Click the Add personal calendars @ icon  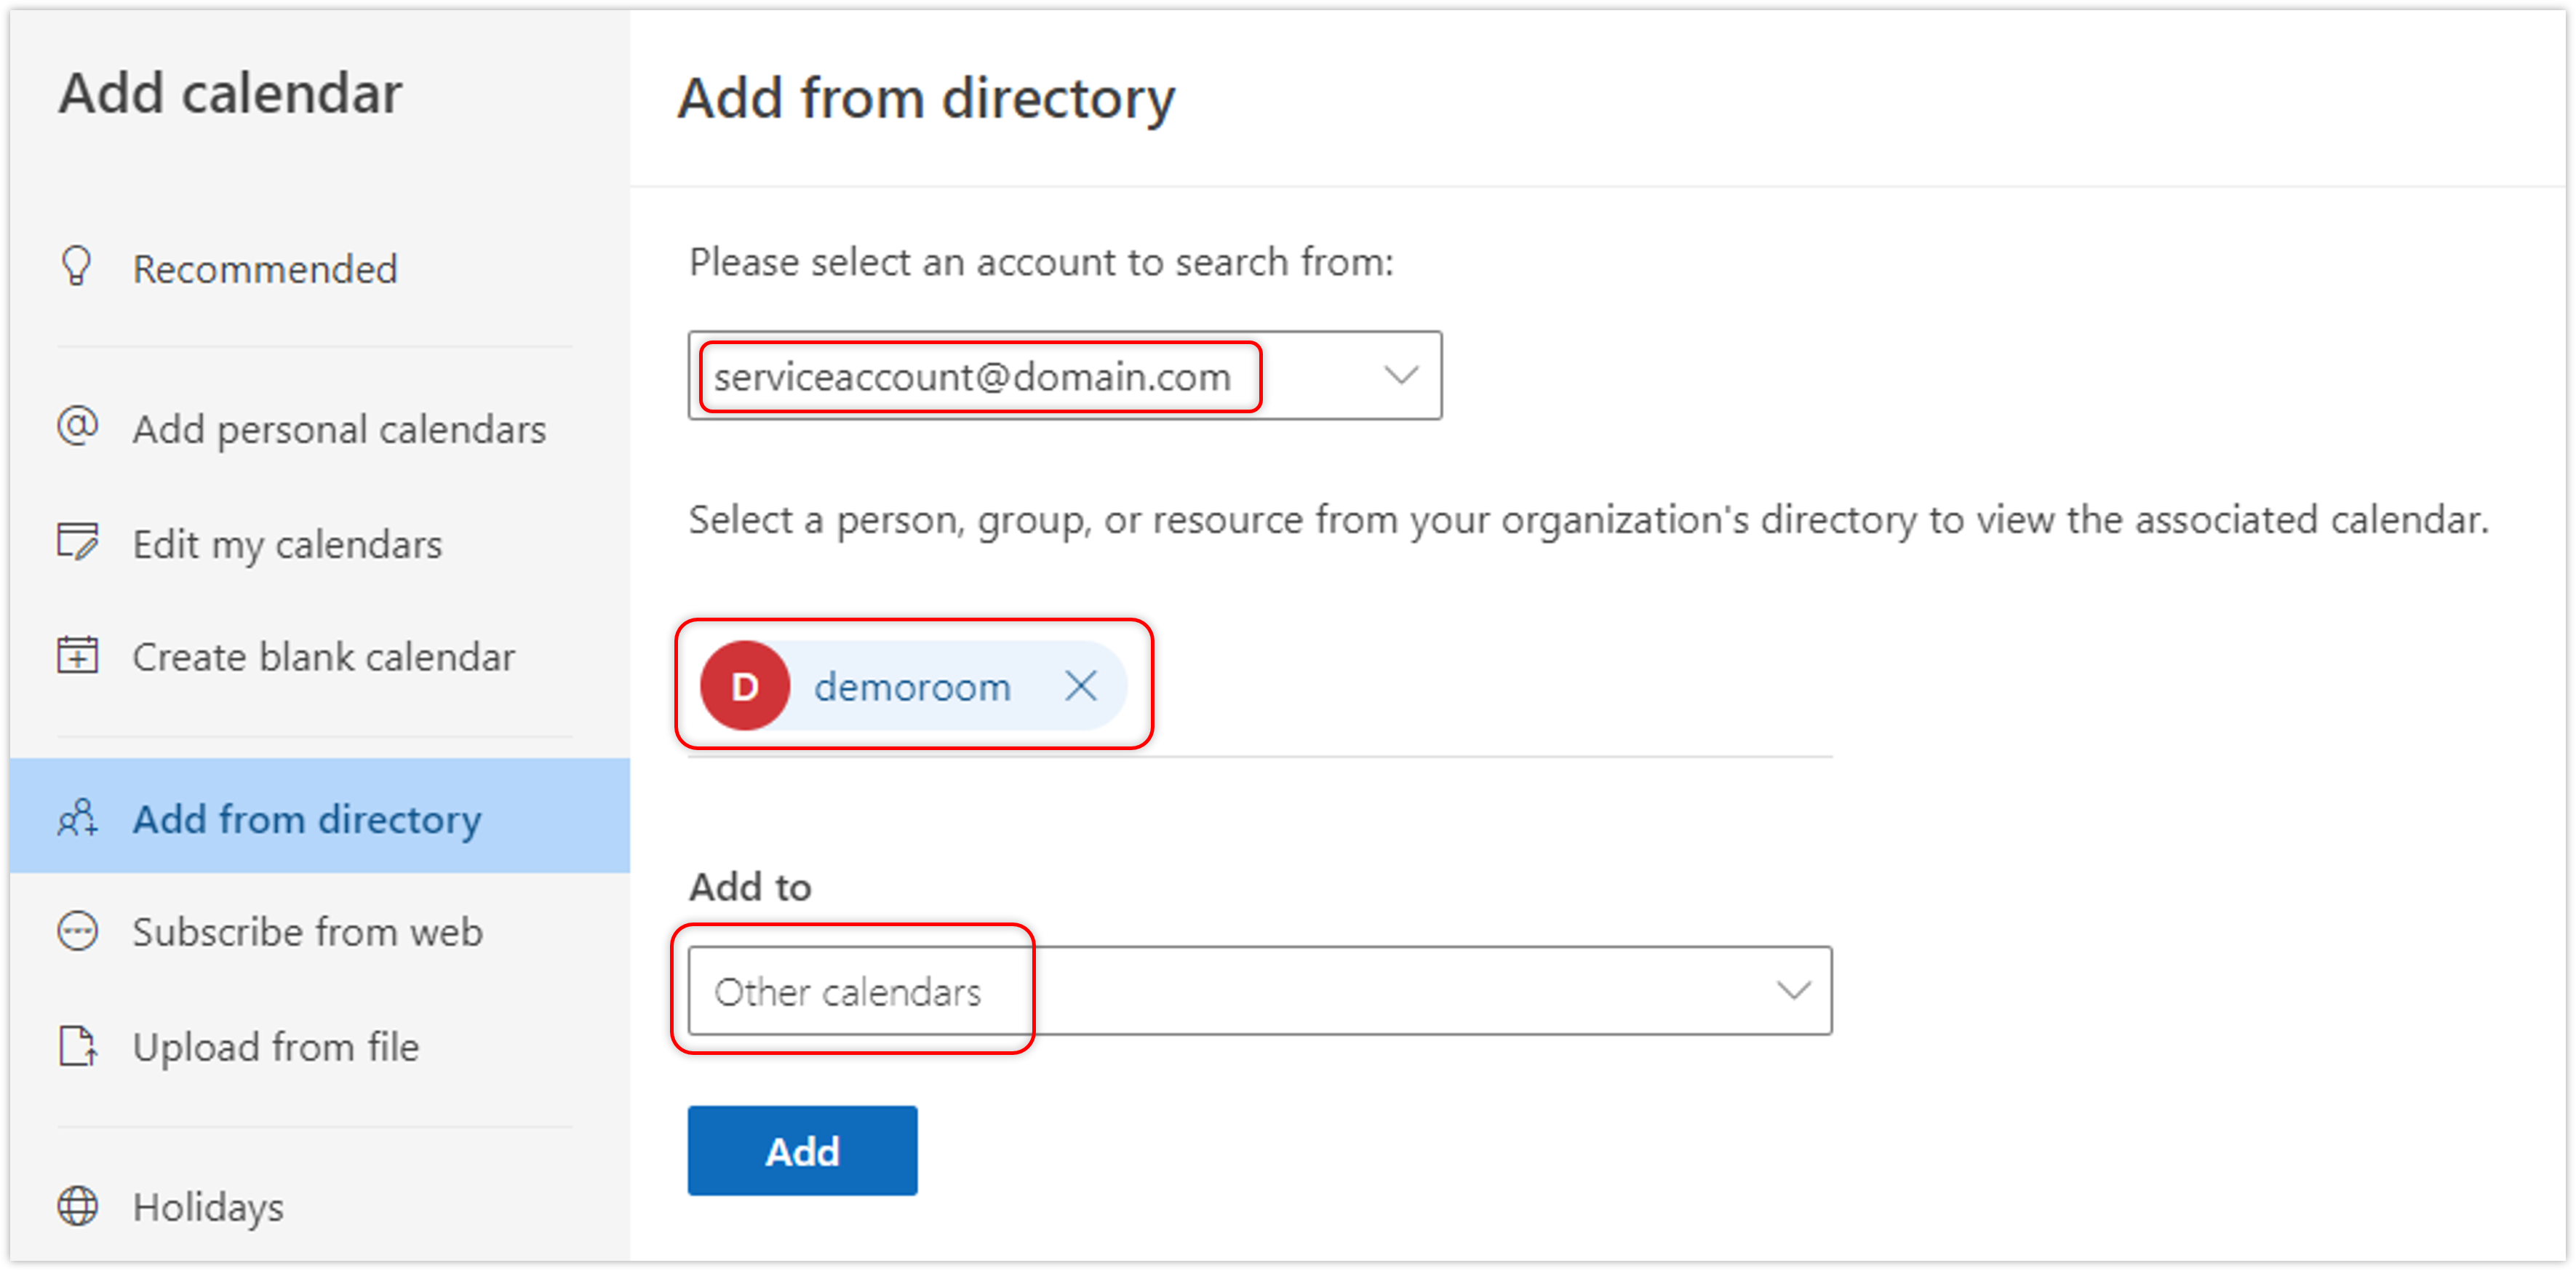[77, 427]
